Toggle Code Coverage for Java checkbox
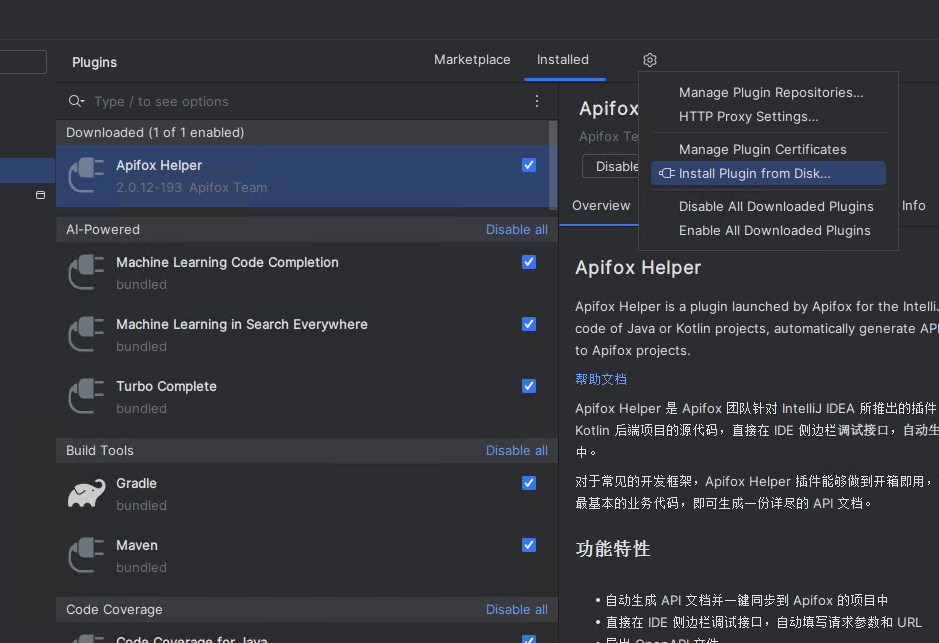 tap(529, 639)
